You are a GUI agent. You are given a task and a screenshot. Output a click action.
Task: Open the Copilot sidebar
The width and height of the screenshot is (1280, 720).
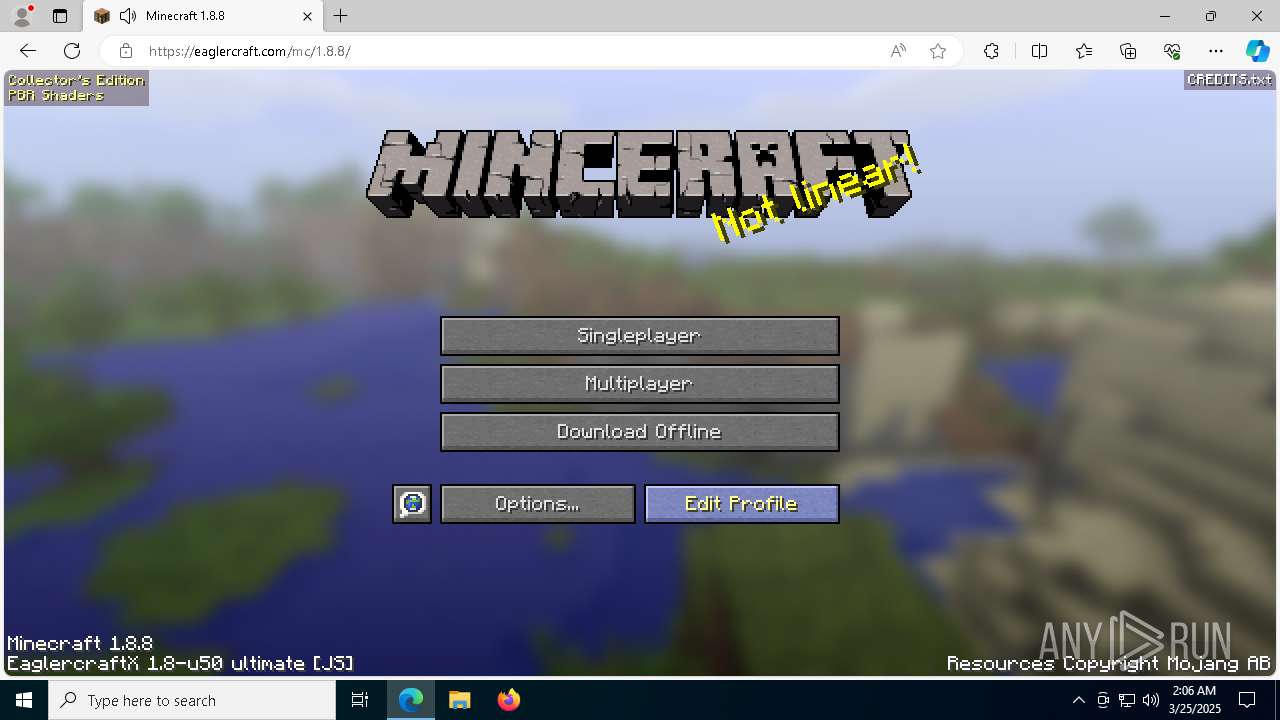coord(1257,51)
